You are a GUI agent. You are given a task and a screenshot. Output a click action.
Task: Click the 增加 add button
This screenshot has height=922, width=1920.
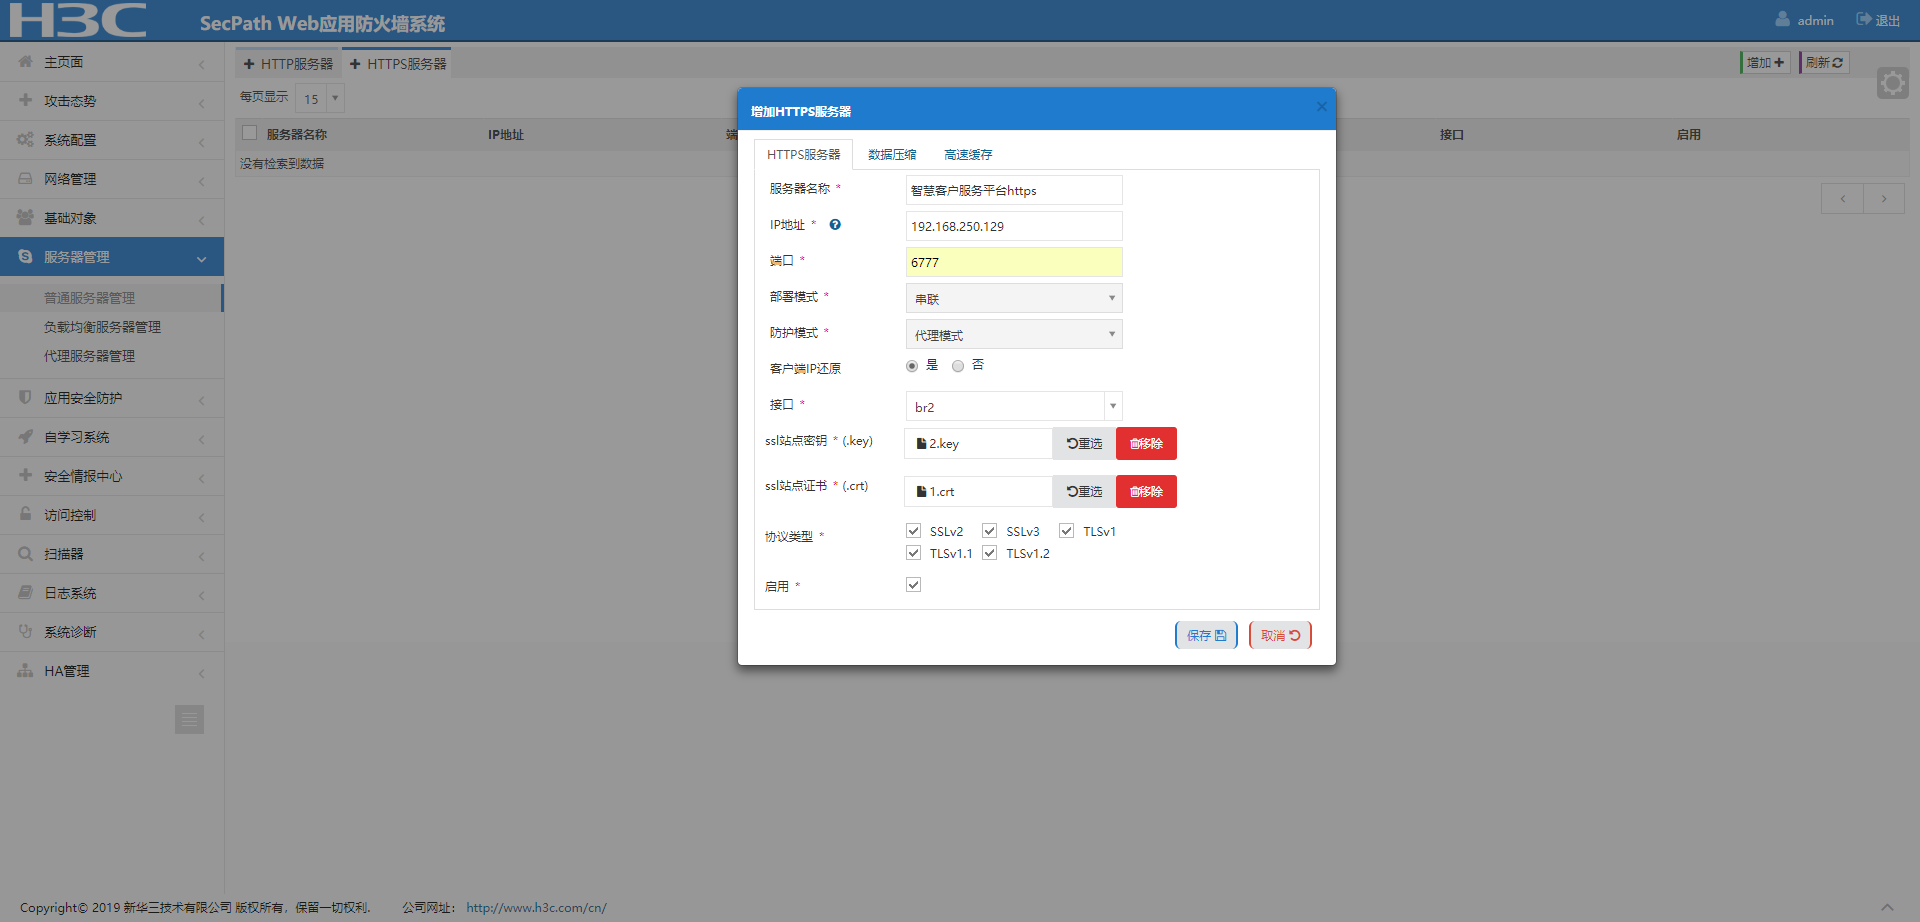[1765, 62]
